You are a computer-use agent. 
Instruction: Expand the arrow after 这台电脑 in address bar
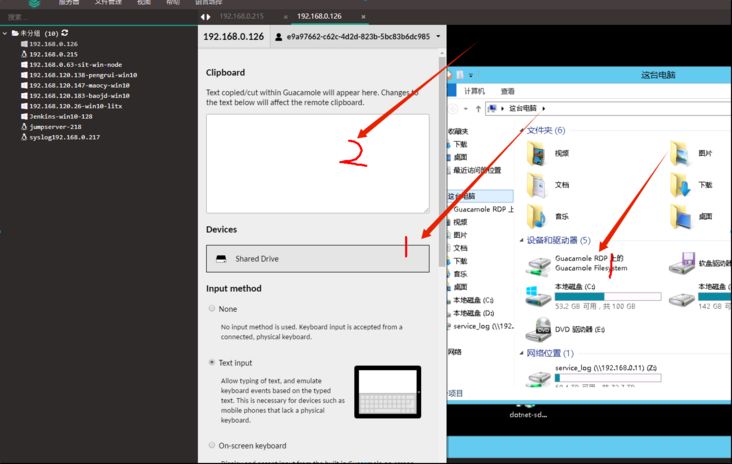point(544,108)
